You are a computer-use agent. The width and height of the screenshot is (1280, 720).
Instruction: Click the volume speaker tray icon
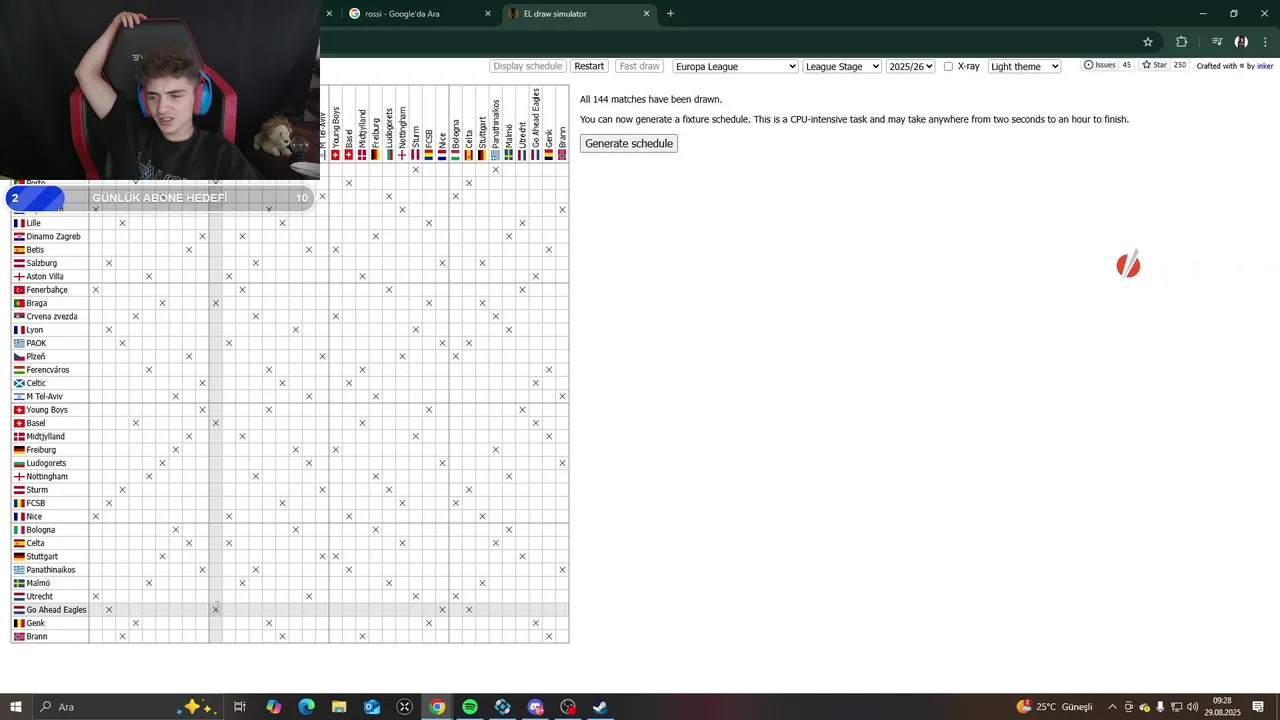click(1193, 707)
